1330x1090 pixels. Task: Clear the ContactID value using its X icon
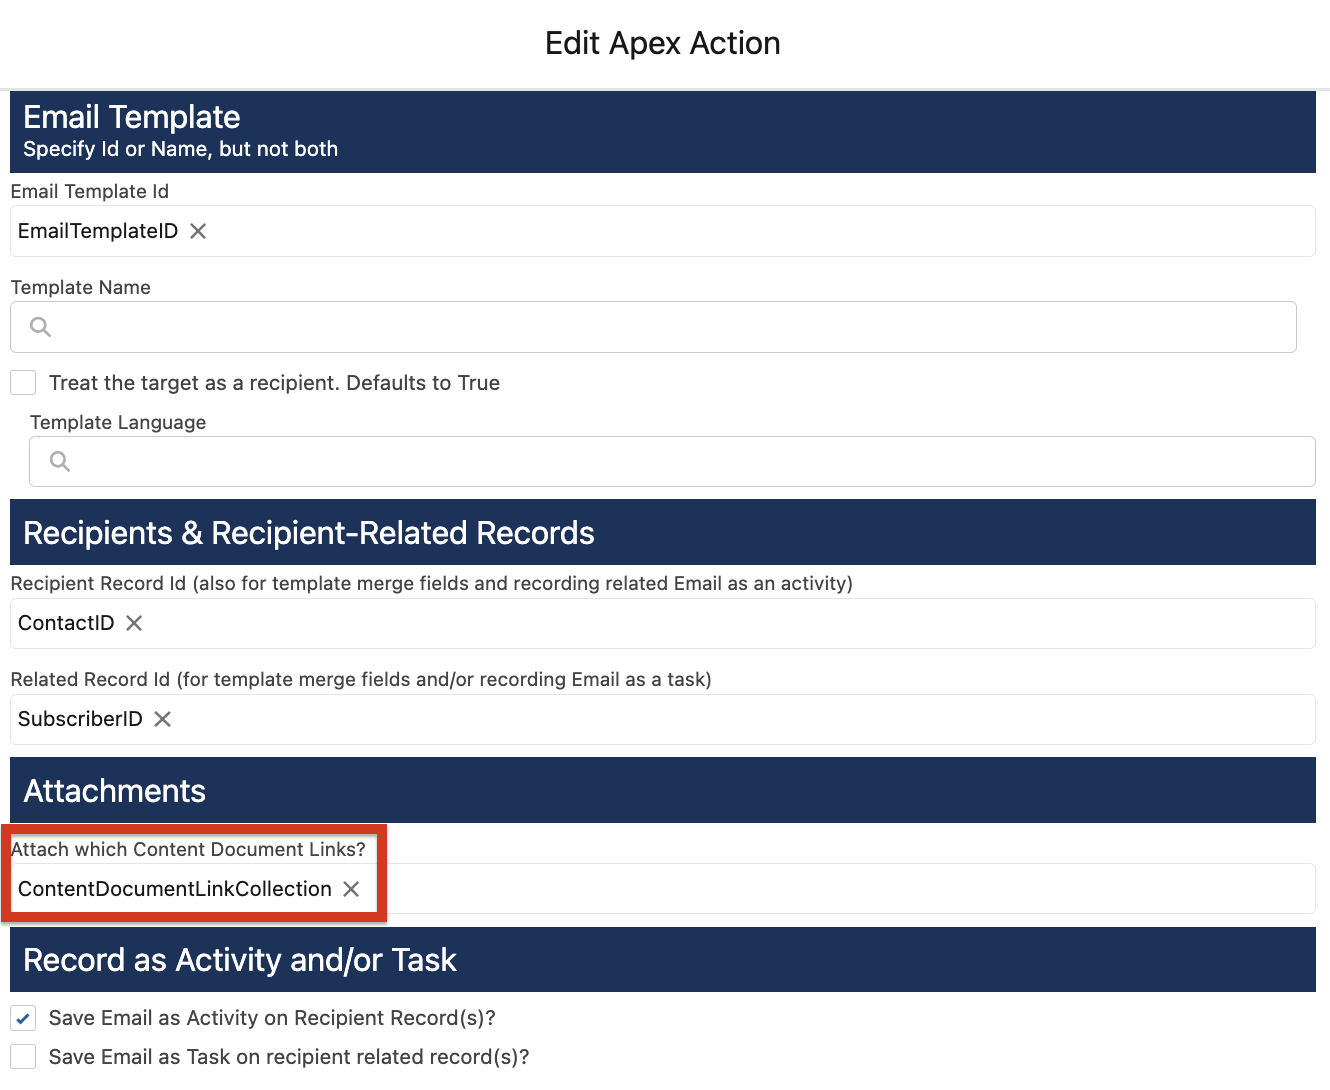[134, 622]
